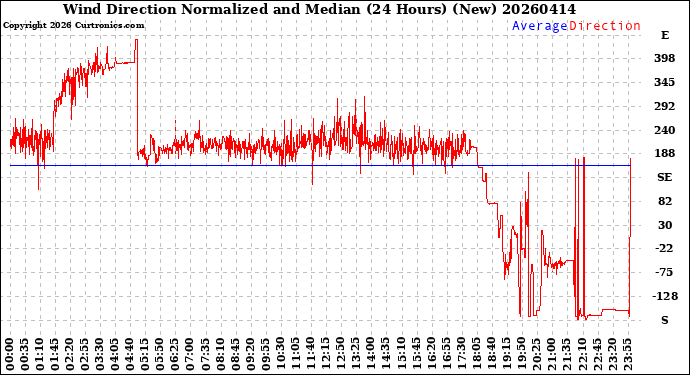Click the '240' y-axis value
690x375 pixels.
(x=664, y=130)
